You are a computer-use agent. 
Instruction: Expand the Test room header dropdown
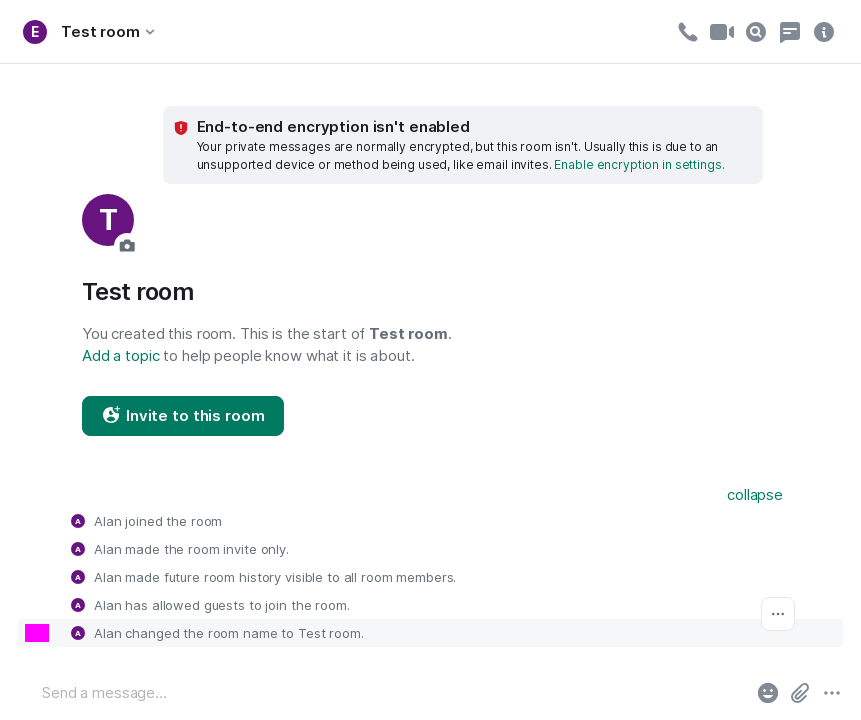click(150, 32)
